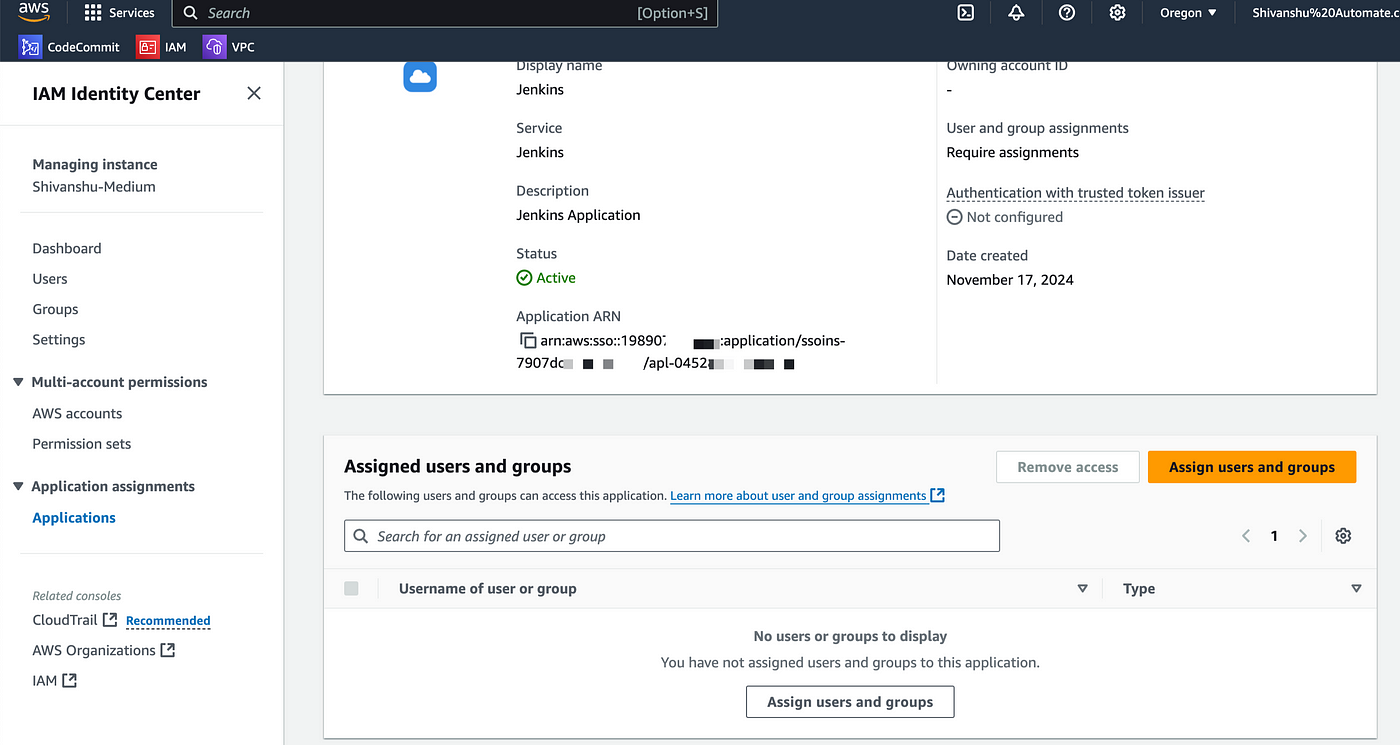Open the external link icon beside Learn more

(937, 495)
